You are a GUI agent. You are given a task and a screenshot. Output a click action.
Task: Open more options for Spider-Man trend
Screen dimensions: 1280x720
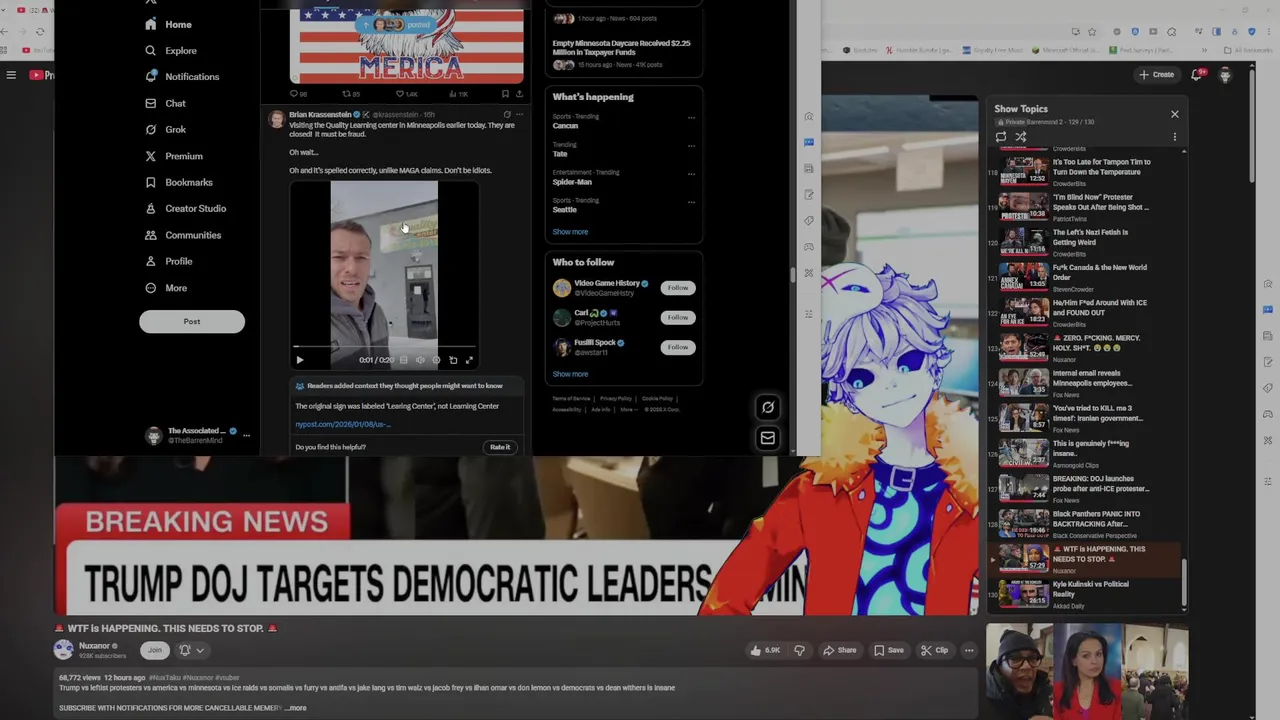[691, 174]
